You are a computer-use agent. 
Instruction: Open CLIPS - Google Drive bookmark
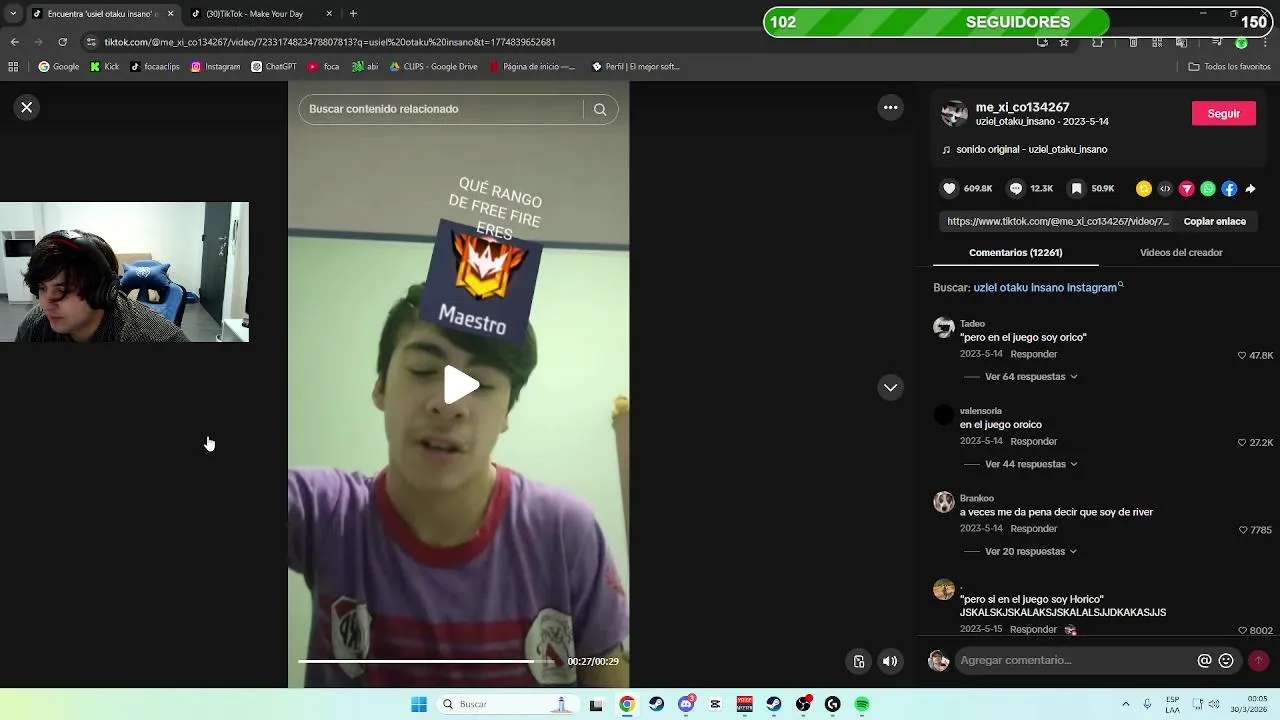click(x=433, y=67)
